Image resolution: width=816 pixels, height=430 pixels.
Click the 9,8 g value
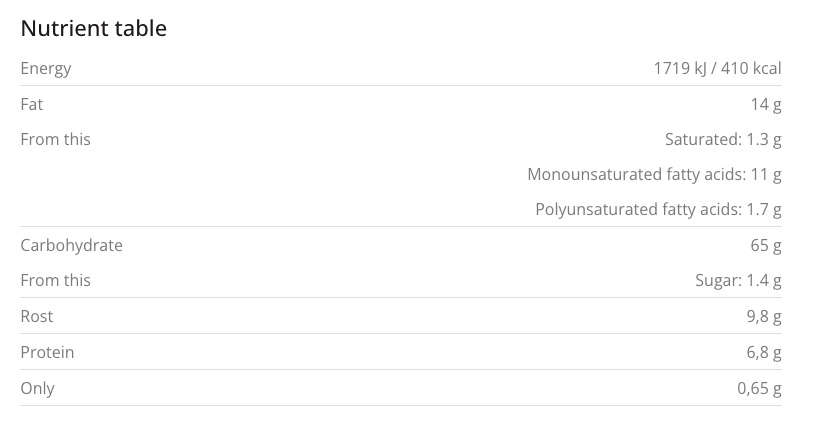tap(762, 316)
